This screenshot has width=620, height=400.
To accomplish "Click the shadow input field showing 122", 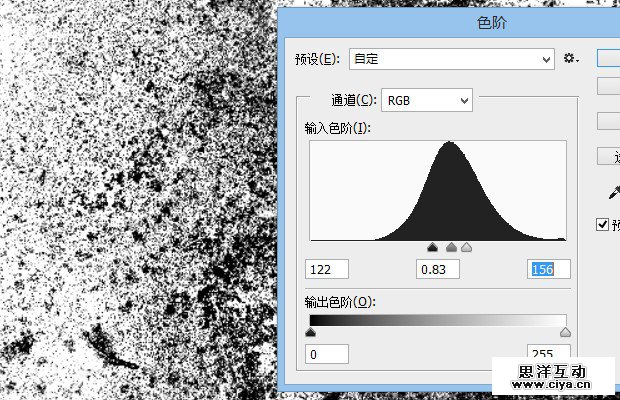I will 327,269.
